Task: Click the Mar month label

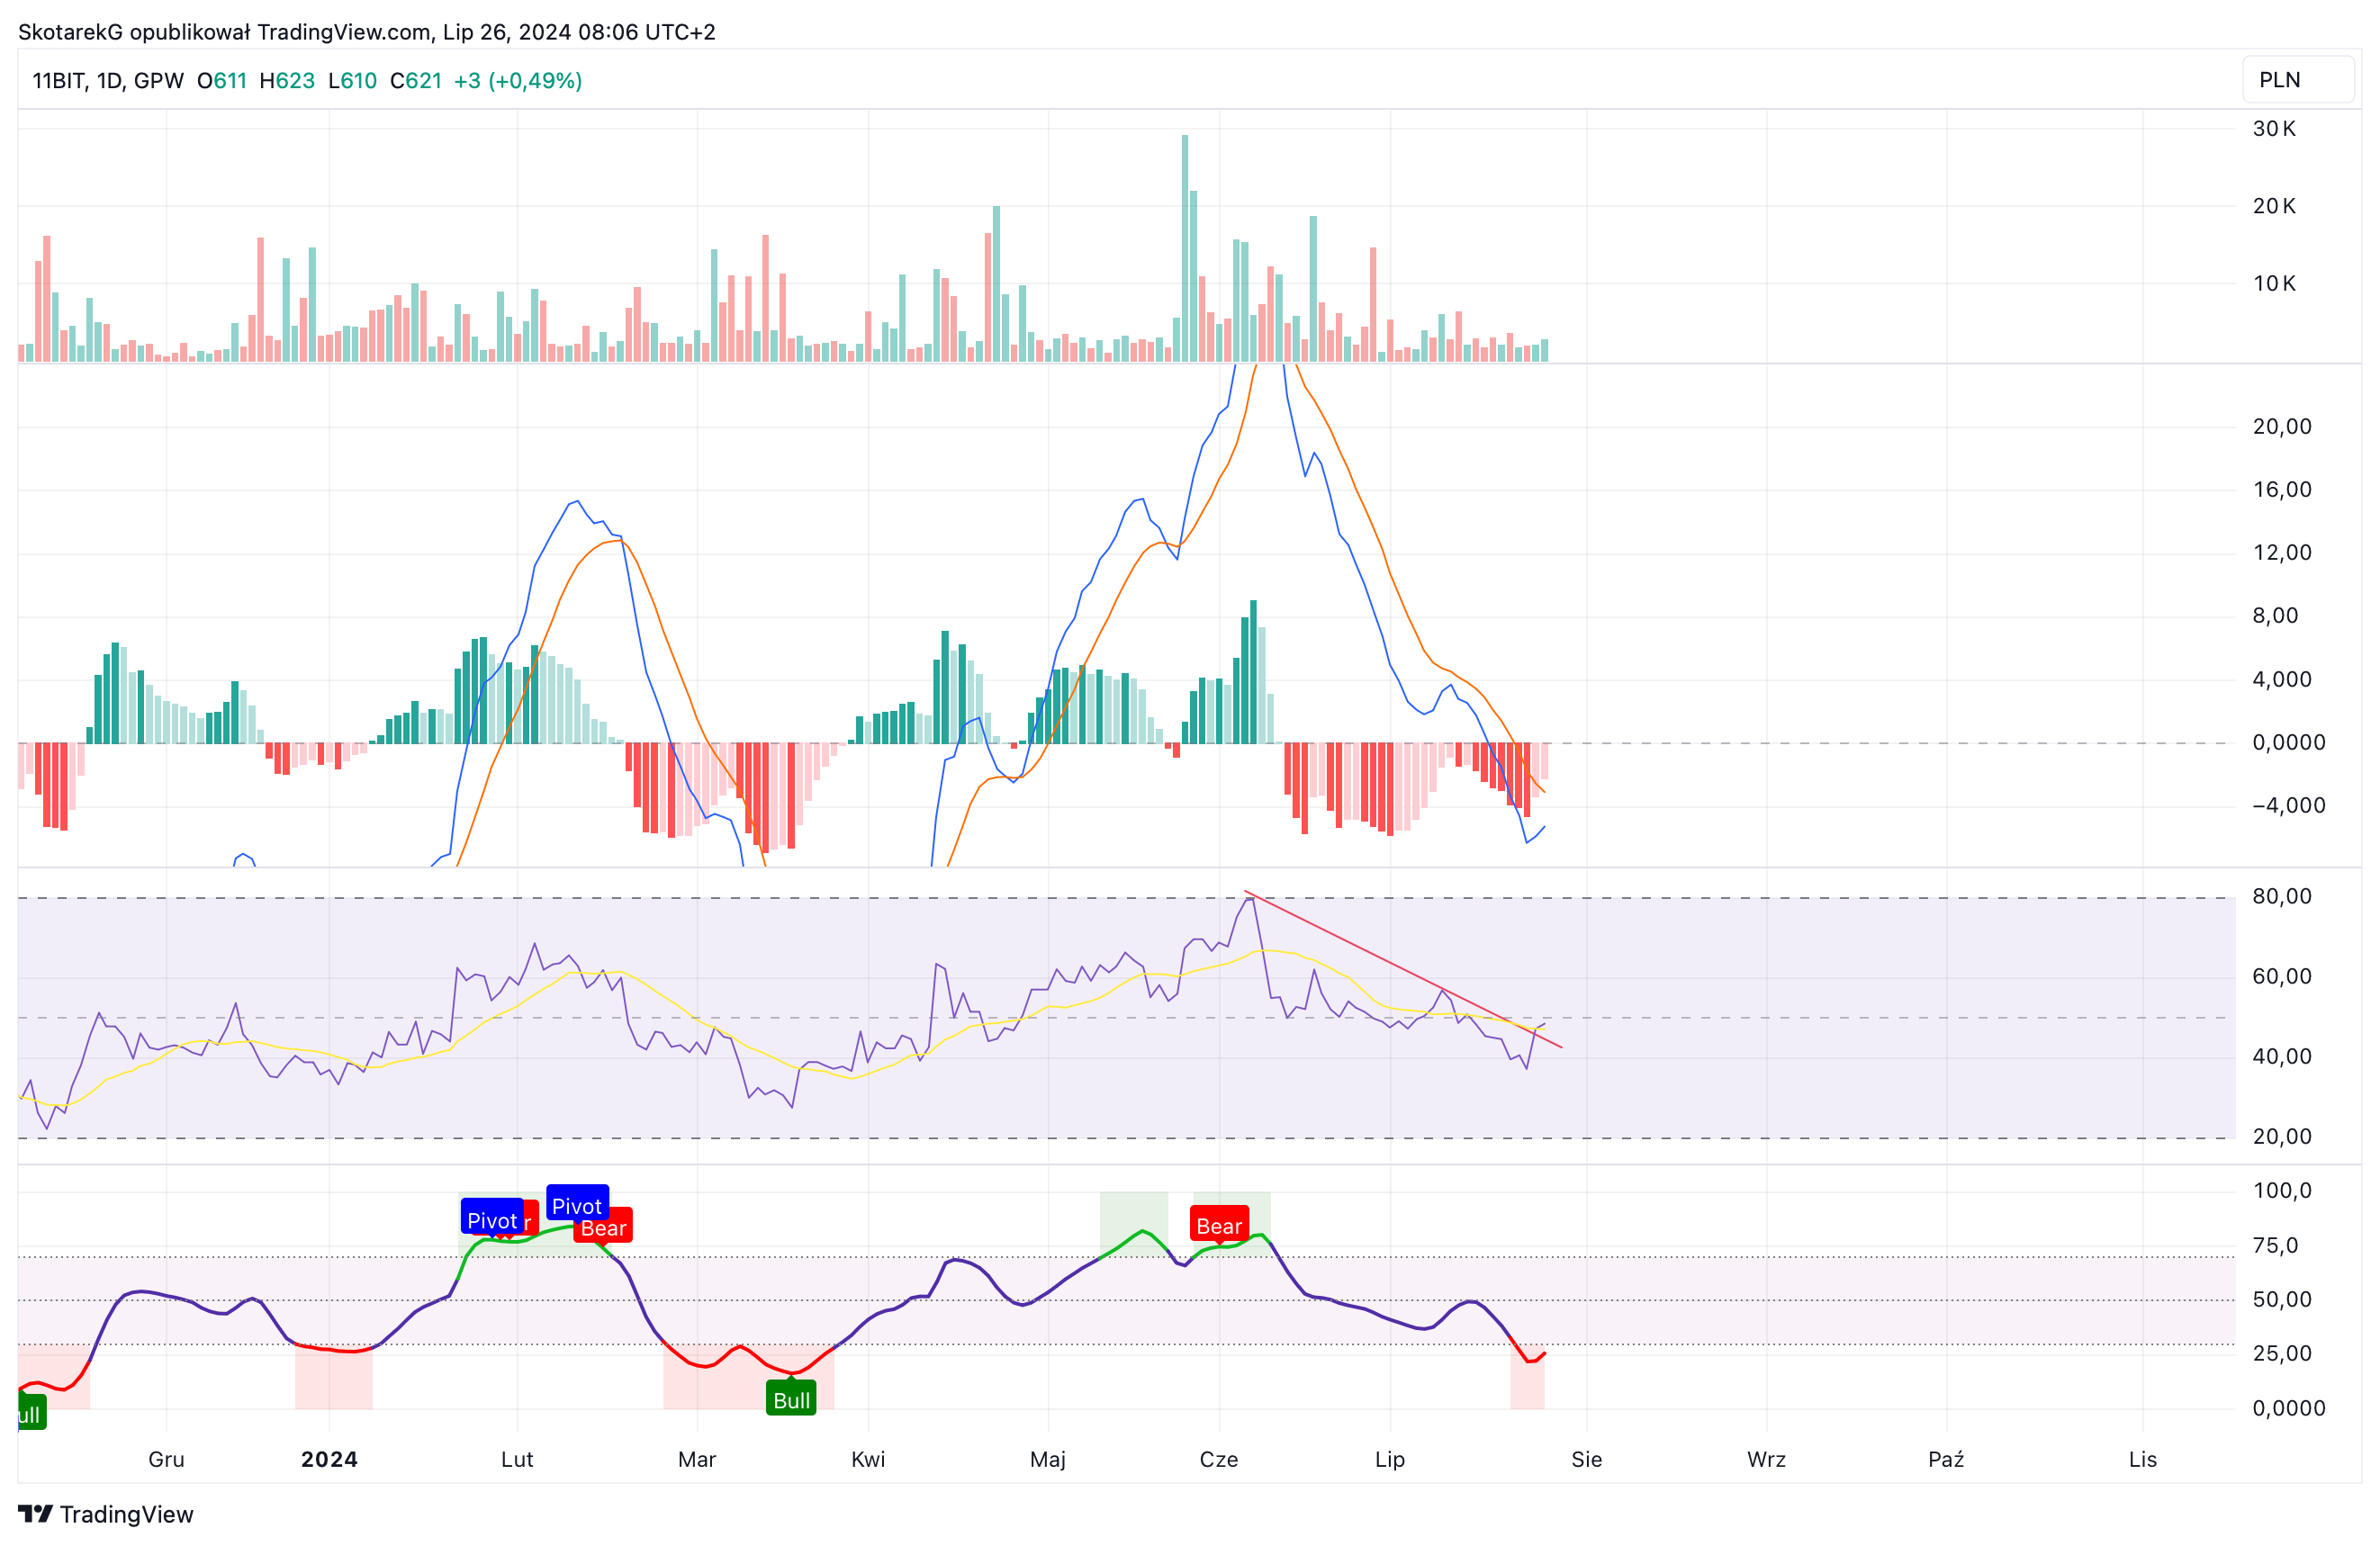Action: 697,1459
